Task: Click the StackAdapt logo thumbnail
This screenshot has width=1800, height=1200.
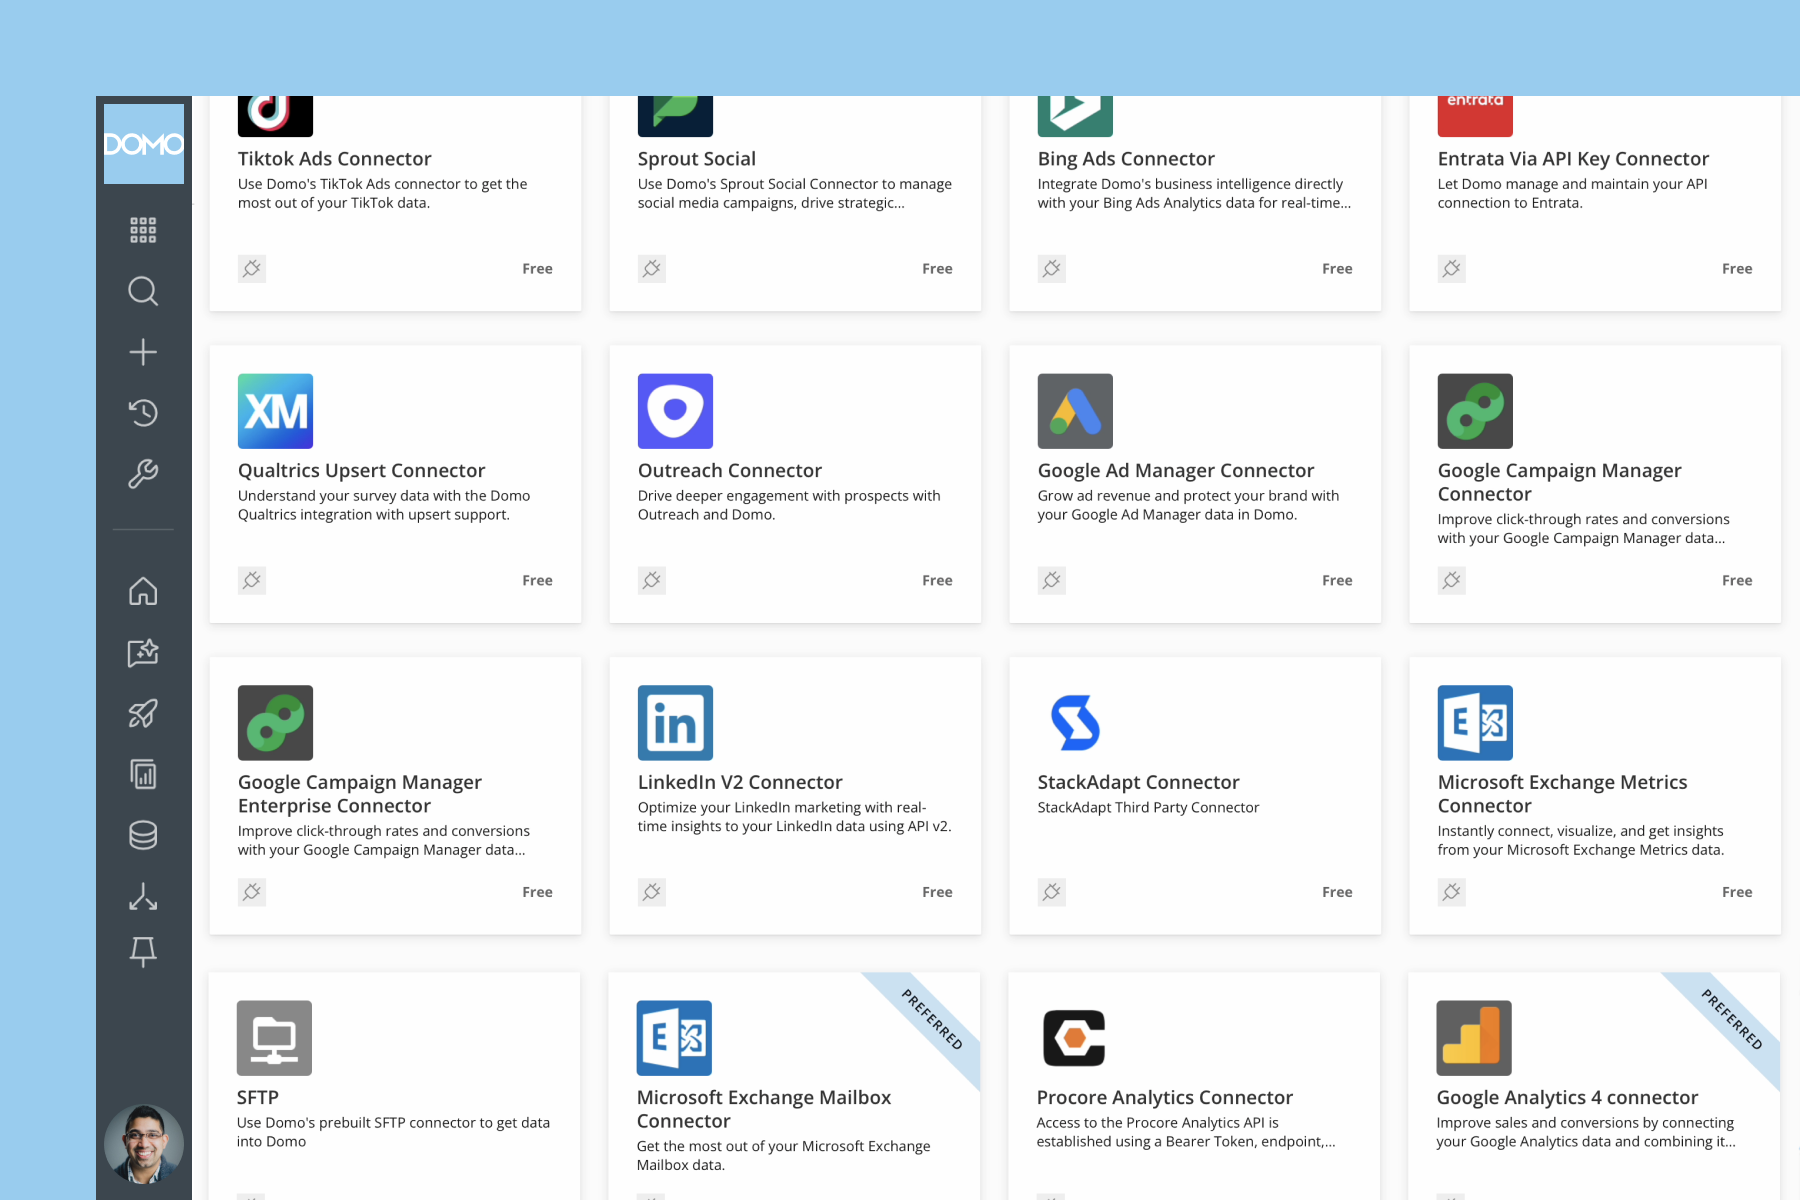Action: (x=1075, y=723)
